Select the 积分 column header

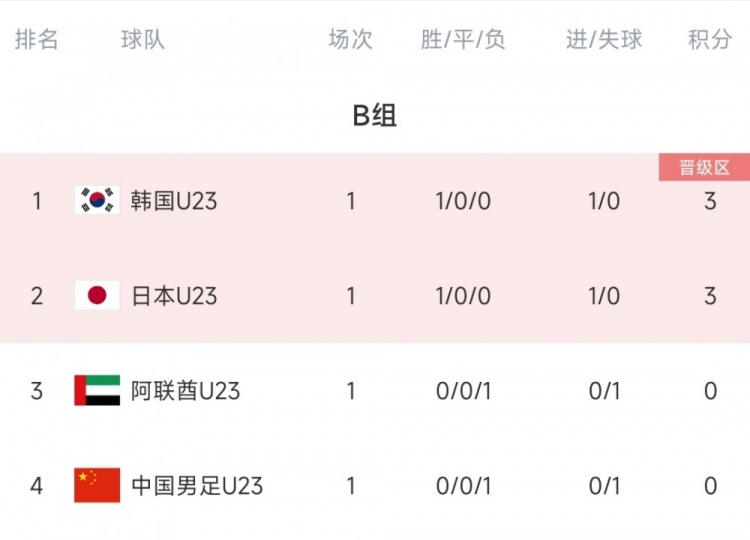coord(710,39)
